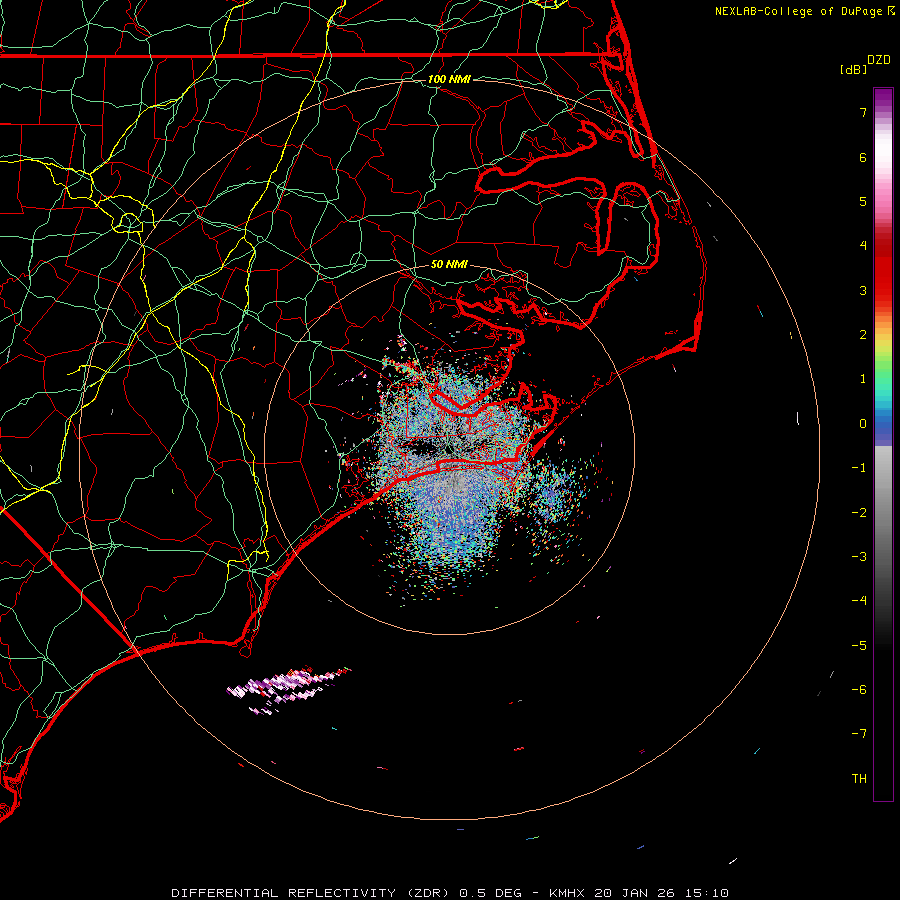Click the red band of the color bar

click(883, 267)
